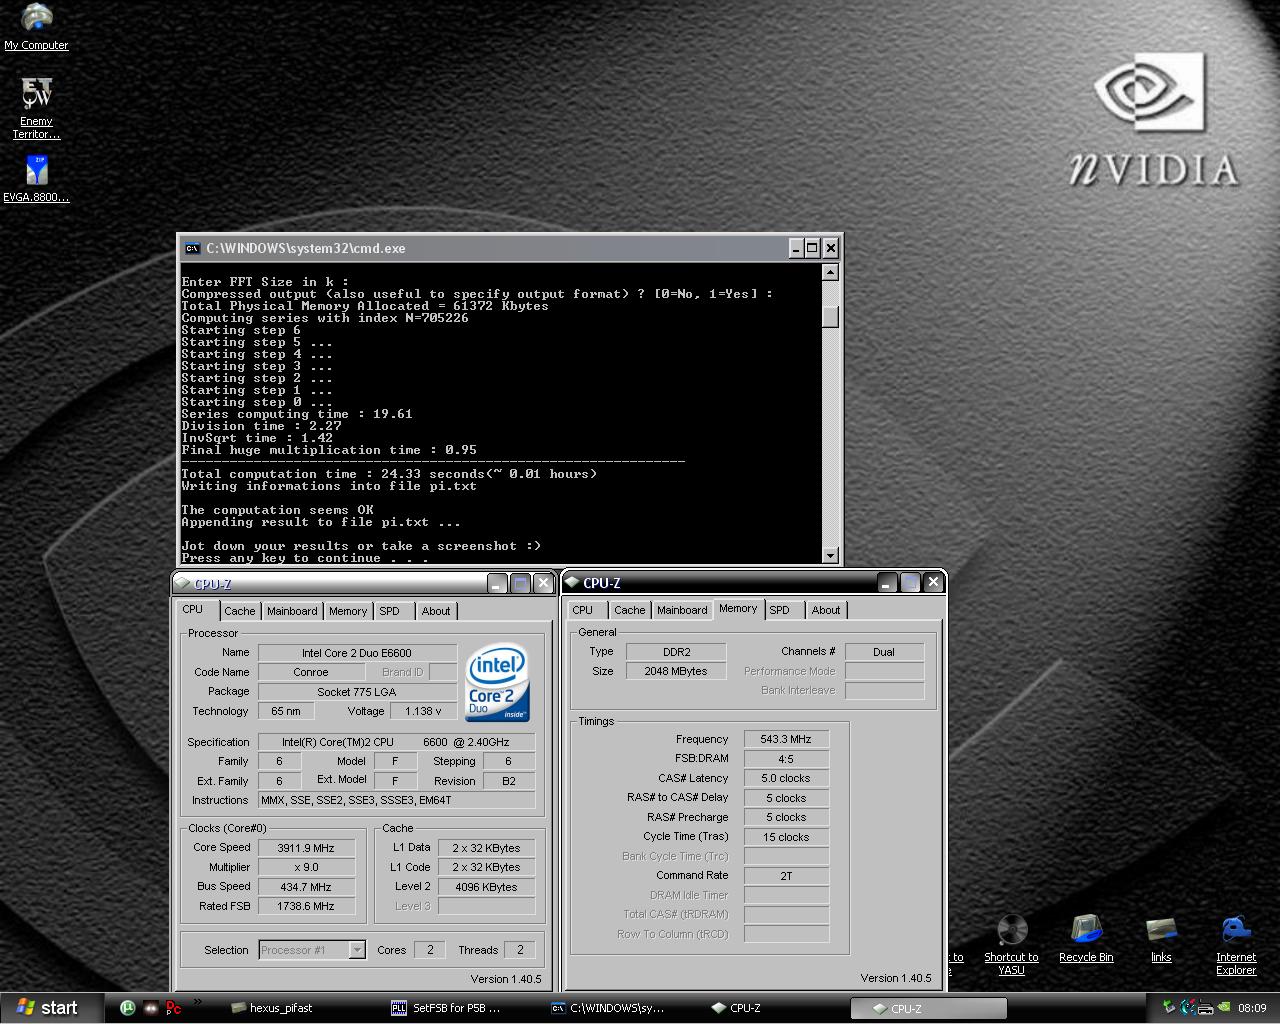
Task: Select Cache tab in left CPU-Z window
Action: click(x=240, y=611)
